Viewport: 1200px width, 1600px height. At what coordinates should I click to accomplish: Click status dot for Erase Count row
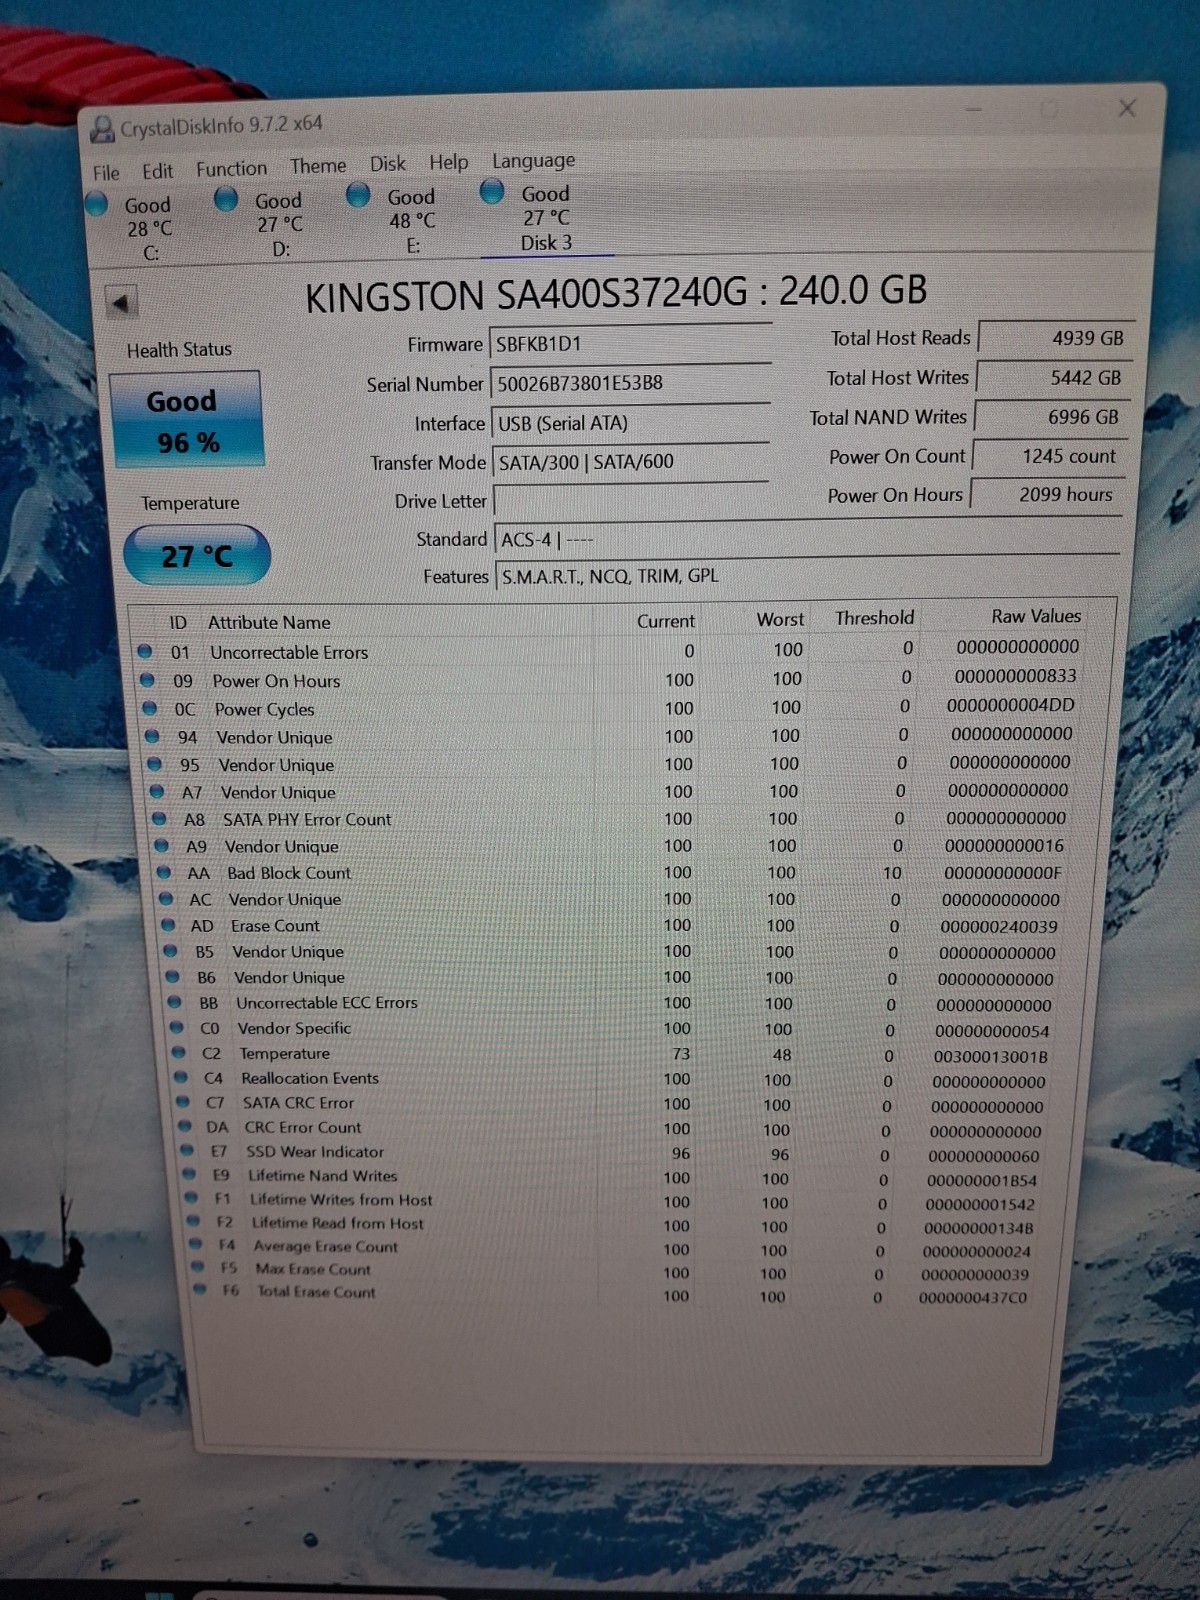[168, 925]
